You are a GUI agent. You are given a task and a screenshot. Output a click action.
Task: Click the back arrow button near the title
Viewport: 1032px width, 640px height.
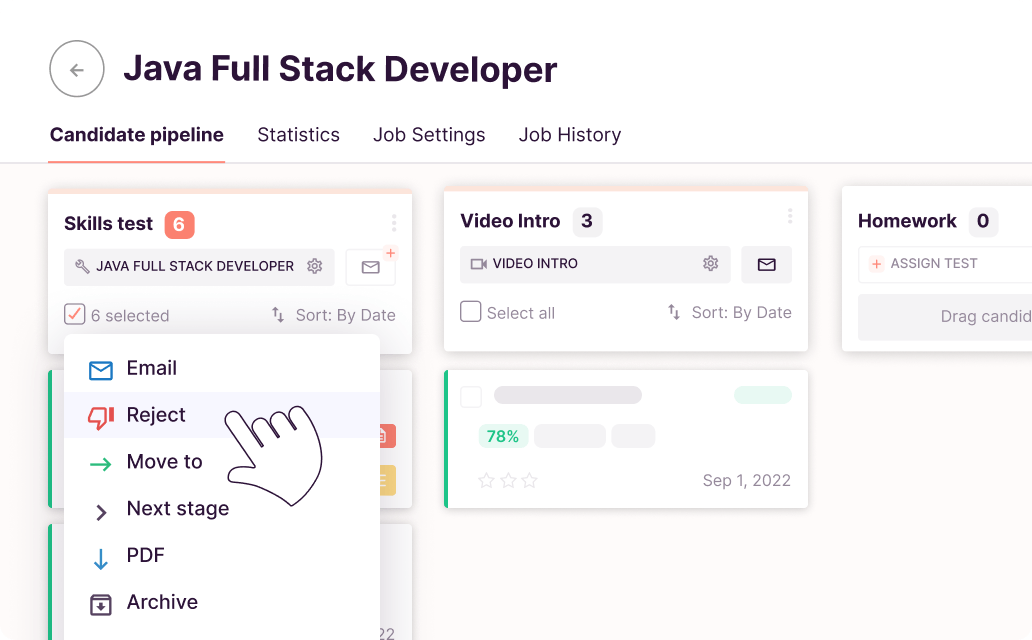pos(77,68)
